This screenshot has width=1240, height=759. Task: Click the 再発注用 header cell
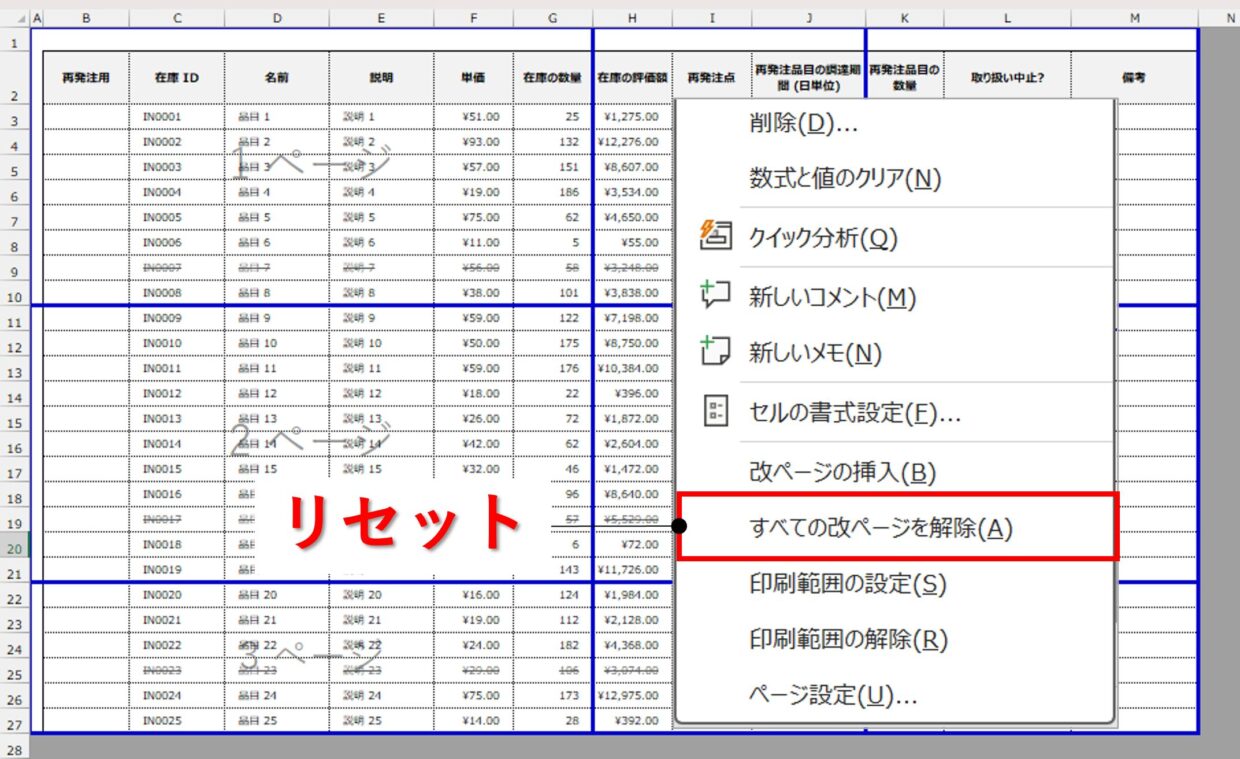86,78
